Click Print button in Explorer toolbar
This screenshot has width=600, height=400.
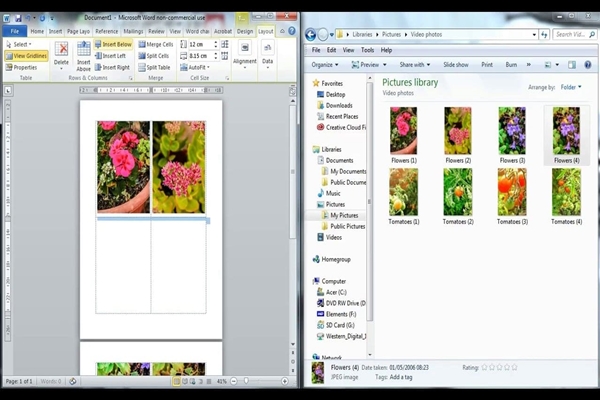[x=487, y=65]
